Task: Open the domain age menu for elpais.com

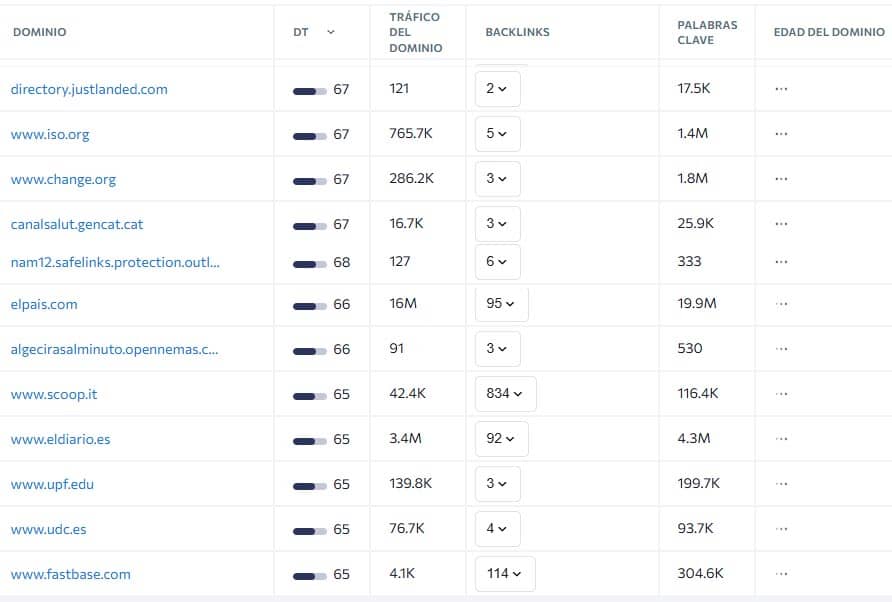Action: tap(781, 304)
